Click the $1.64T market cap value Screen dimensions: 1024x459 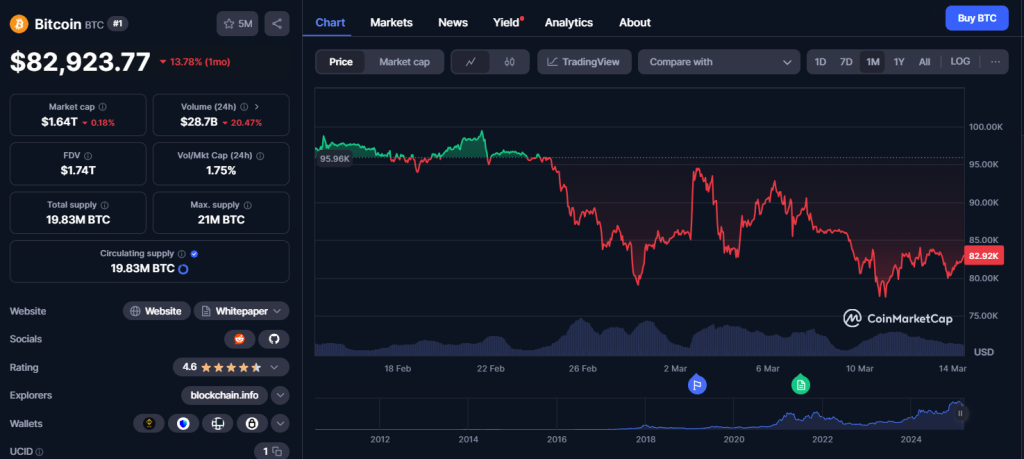tap(59, 122)
